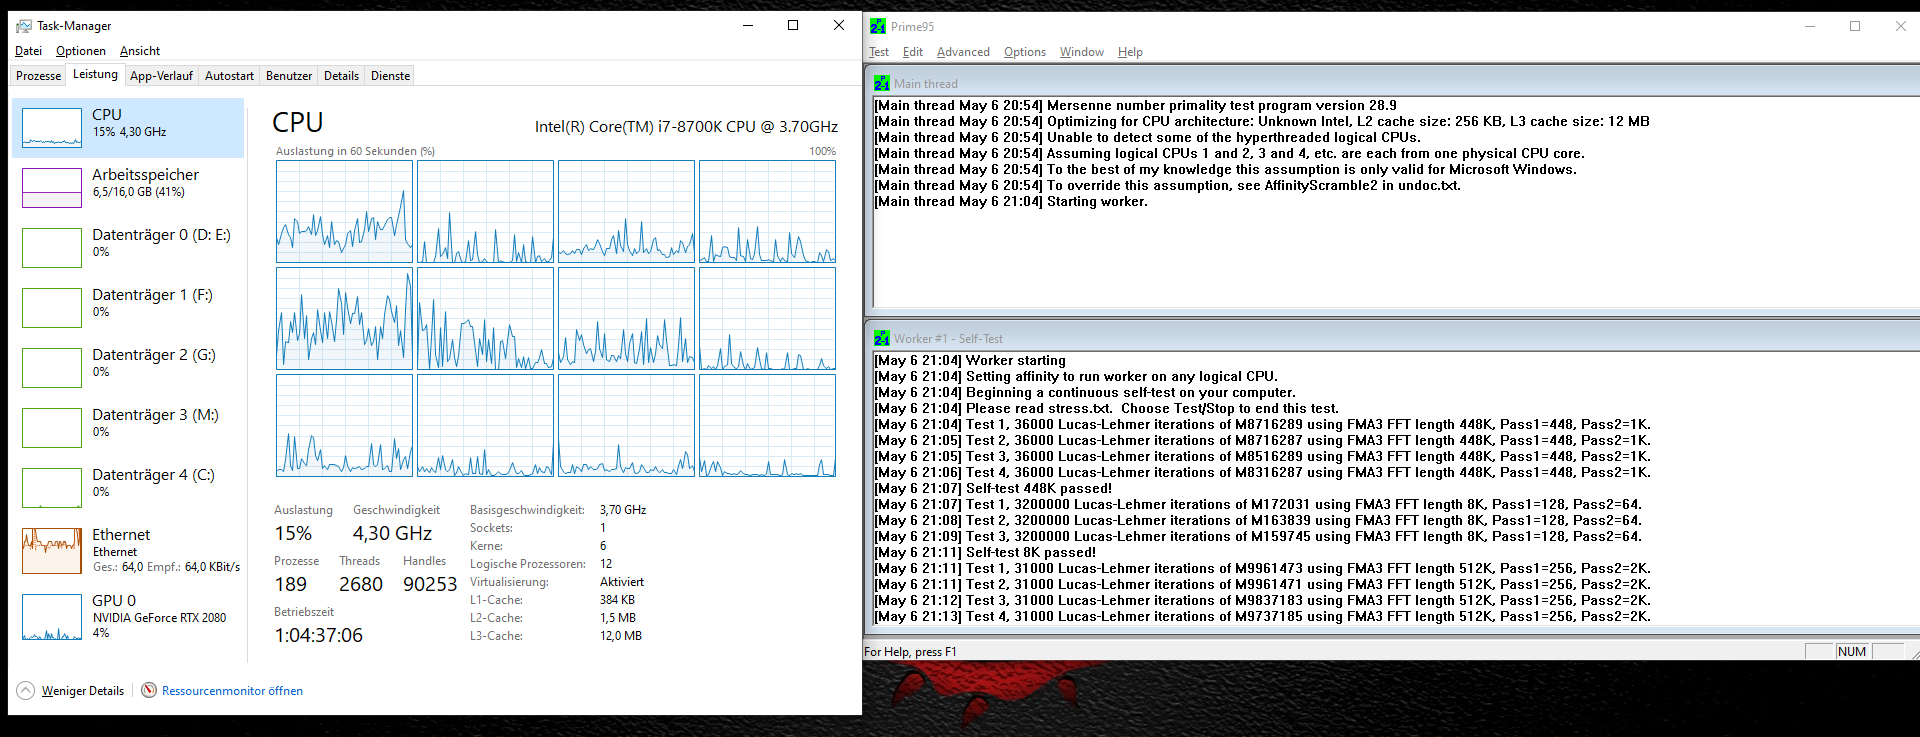Click the Virtualisierung value Aktiviert
The image size is (1920, 737).
[622, 582]
